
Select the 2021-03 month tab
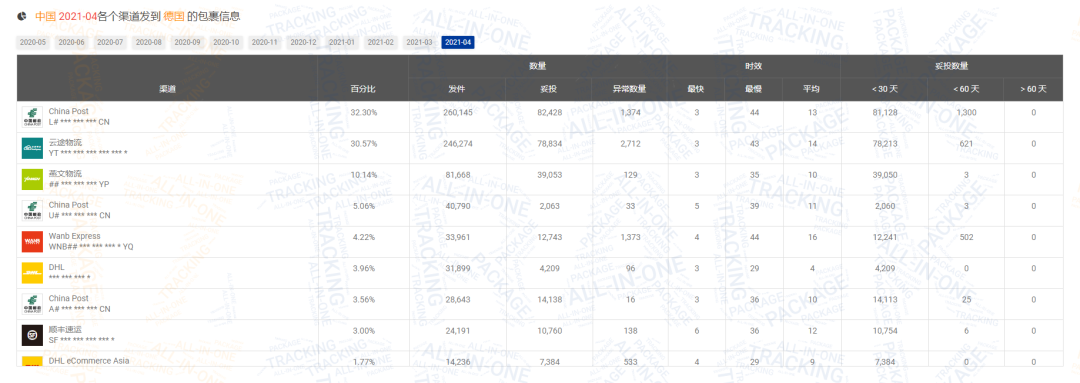[419, 43]
